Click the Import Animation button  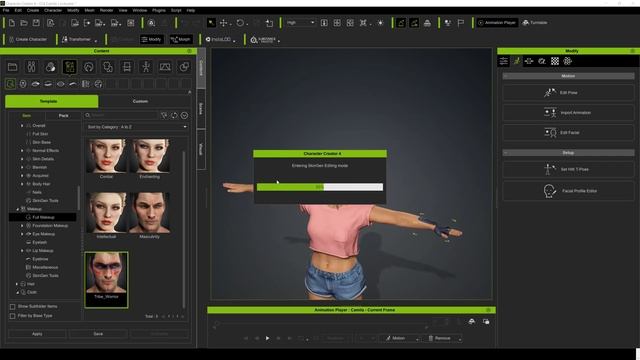pos(568,113)
